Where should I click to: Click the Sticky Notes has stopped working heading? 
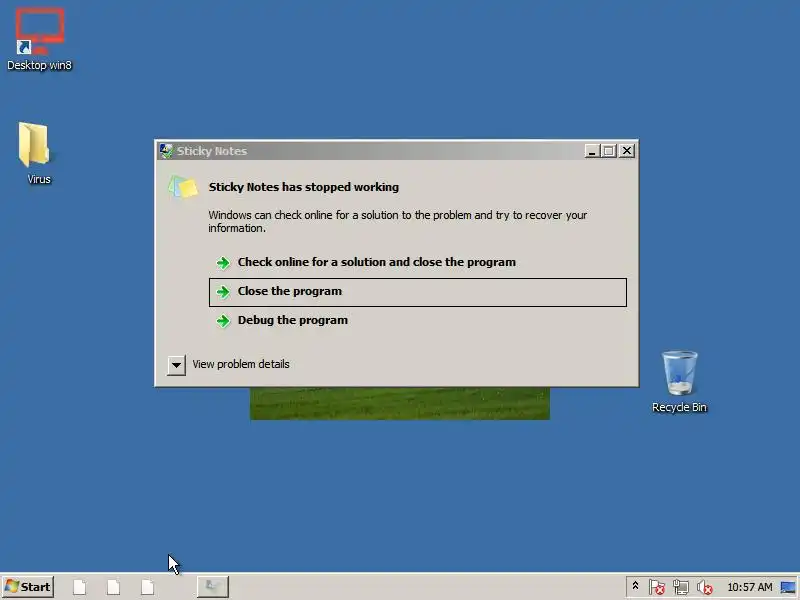304,187
